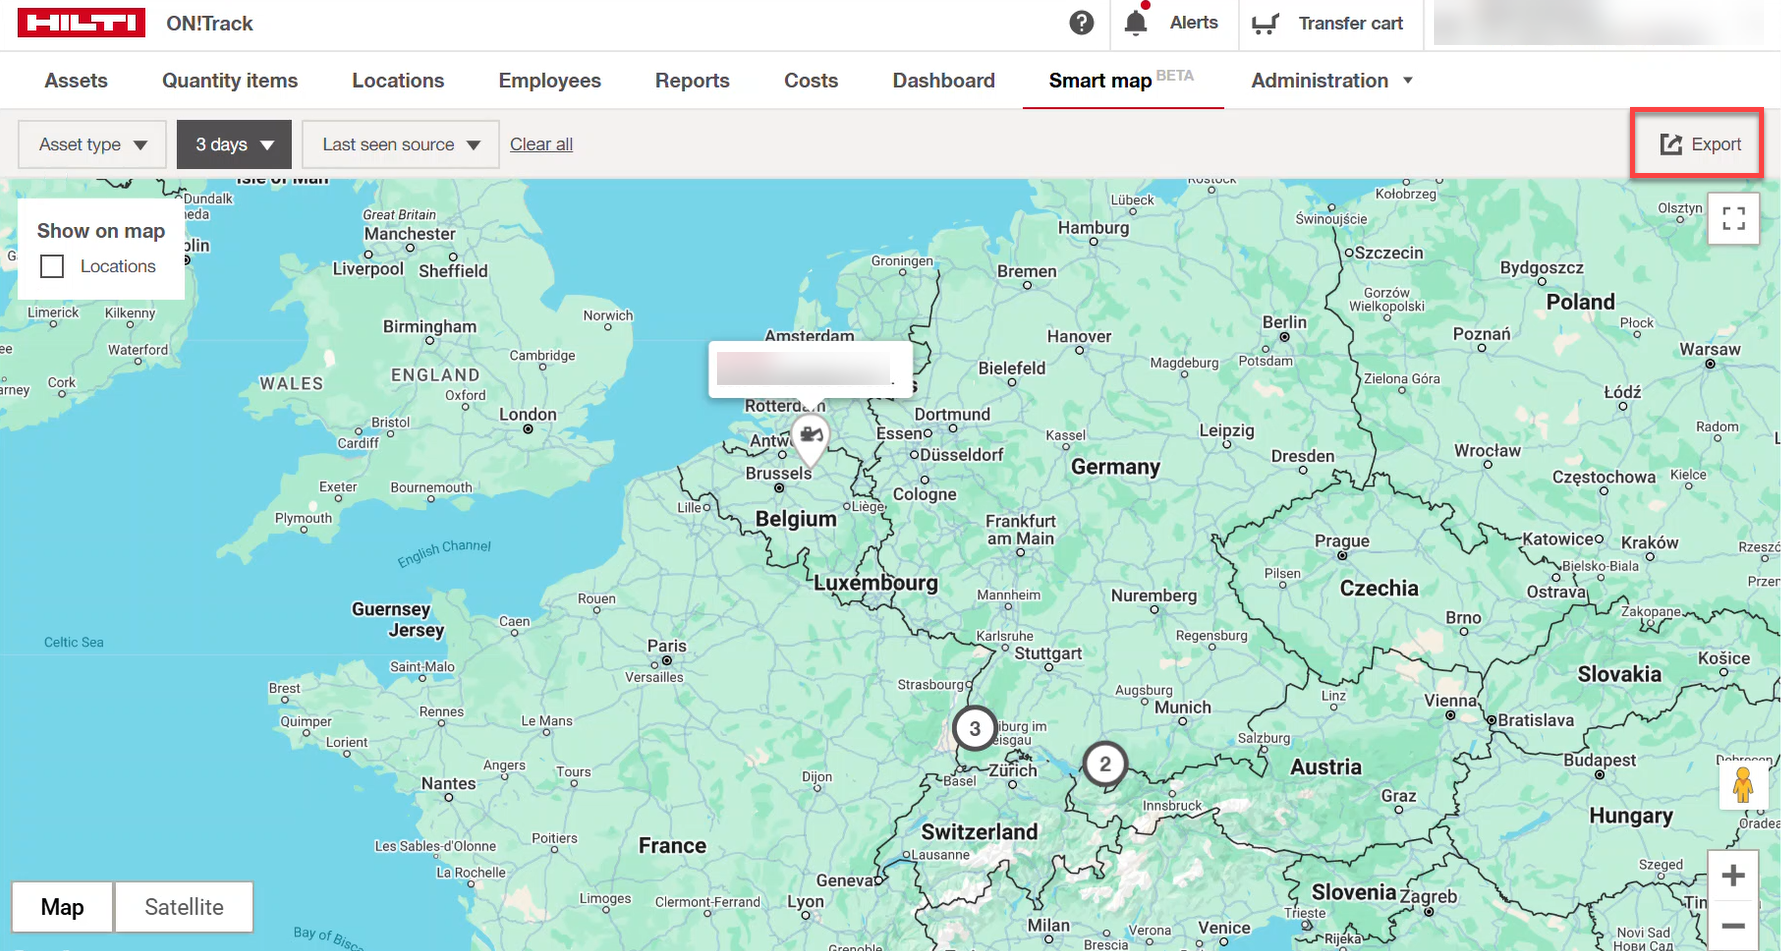The height and width of the screenshot is (951, 1781).
Task: Open the cluster of 2 assets
Action: coord(1105,764)
